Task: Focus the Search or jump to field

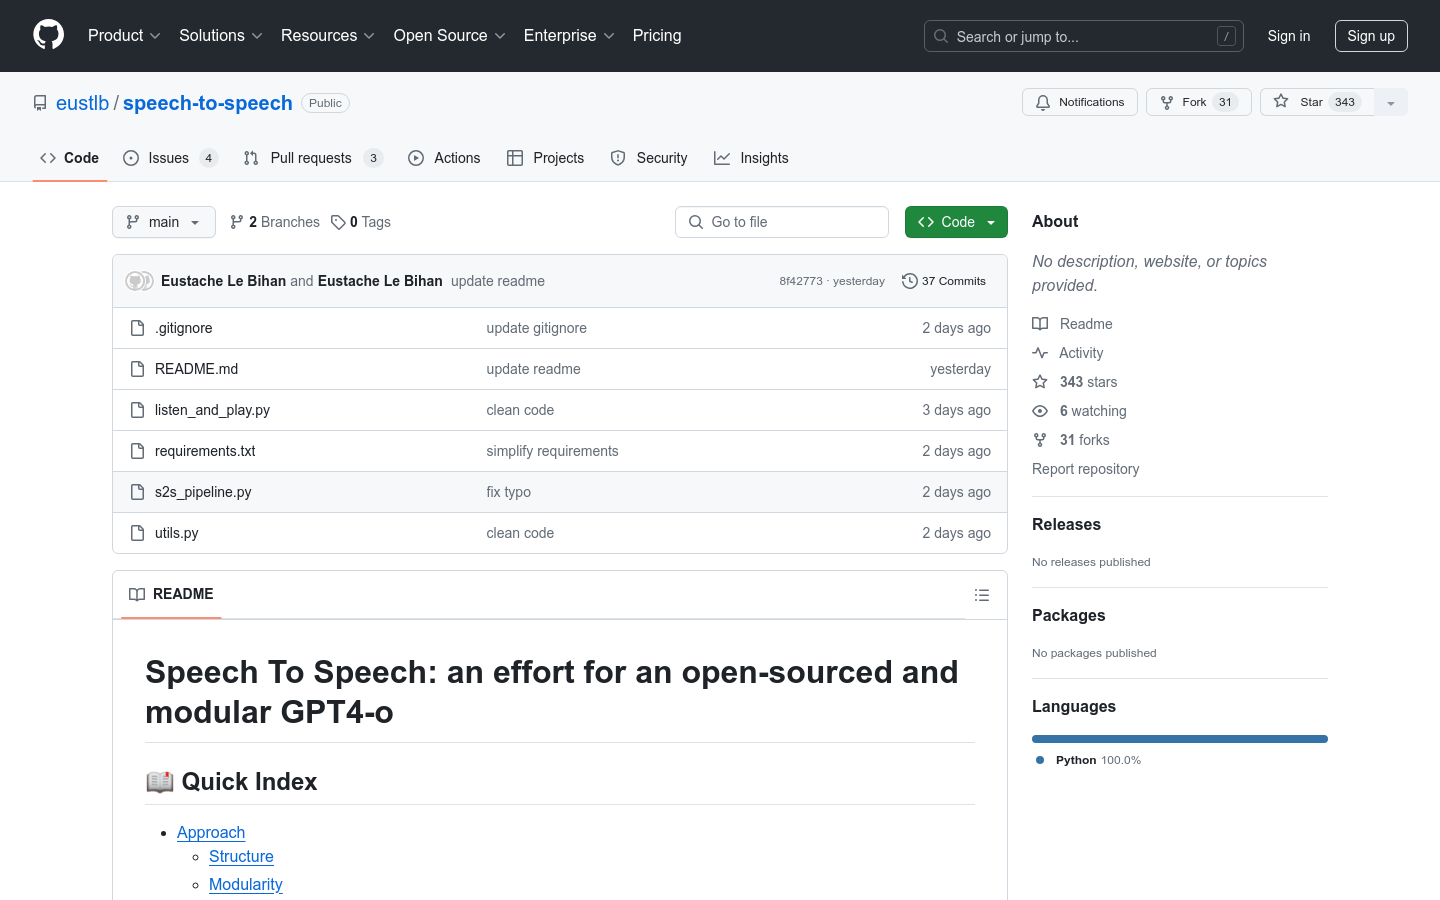Action: pyautogui.click(x=1084, y=36)
